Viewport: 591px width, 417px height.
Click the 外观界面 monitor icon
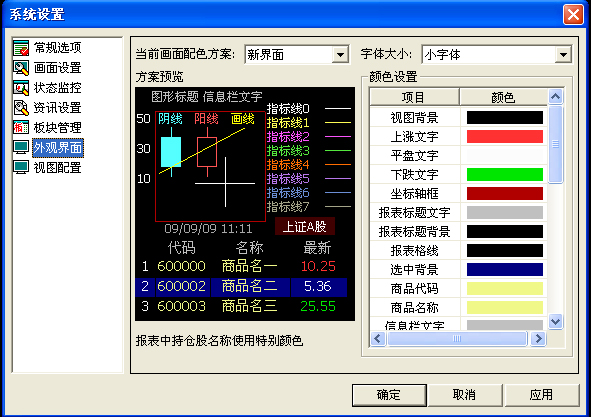coord(21,147)
